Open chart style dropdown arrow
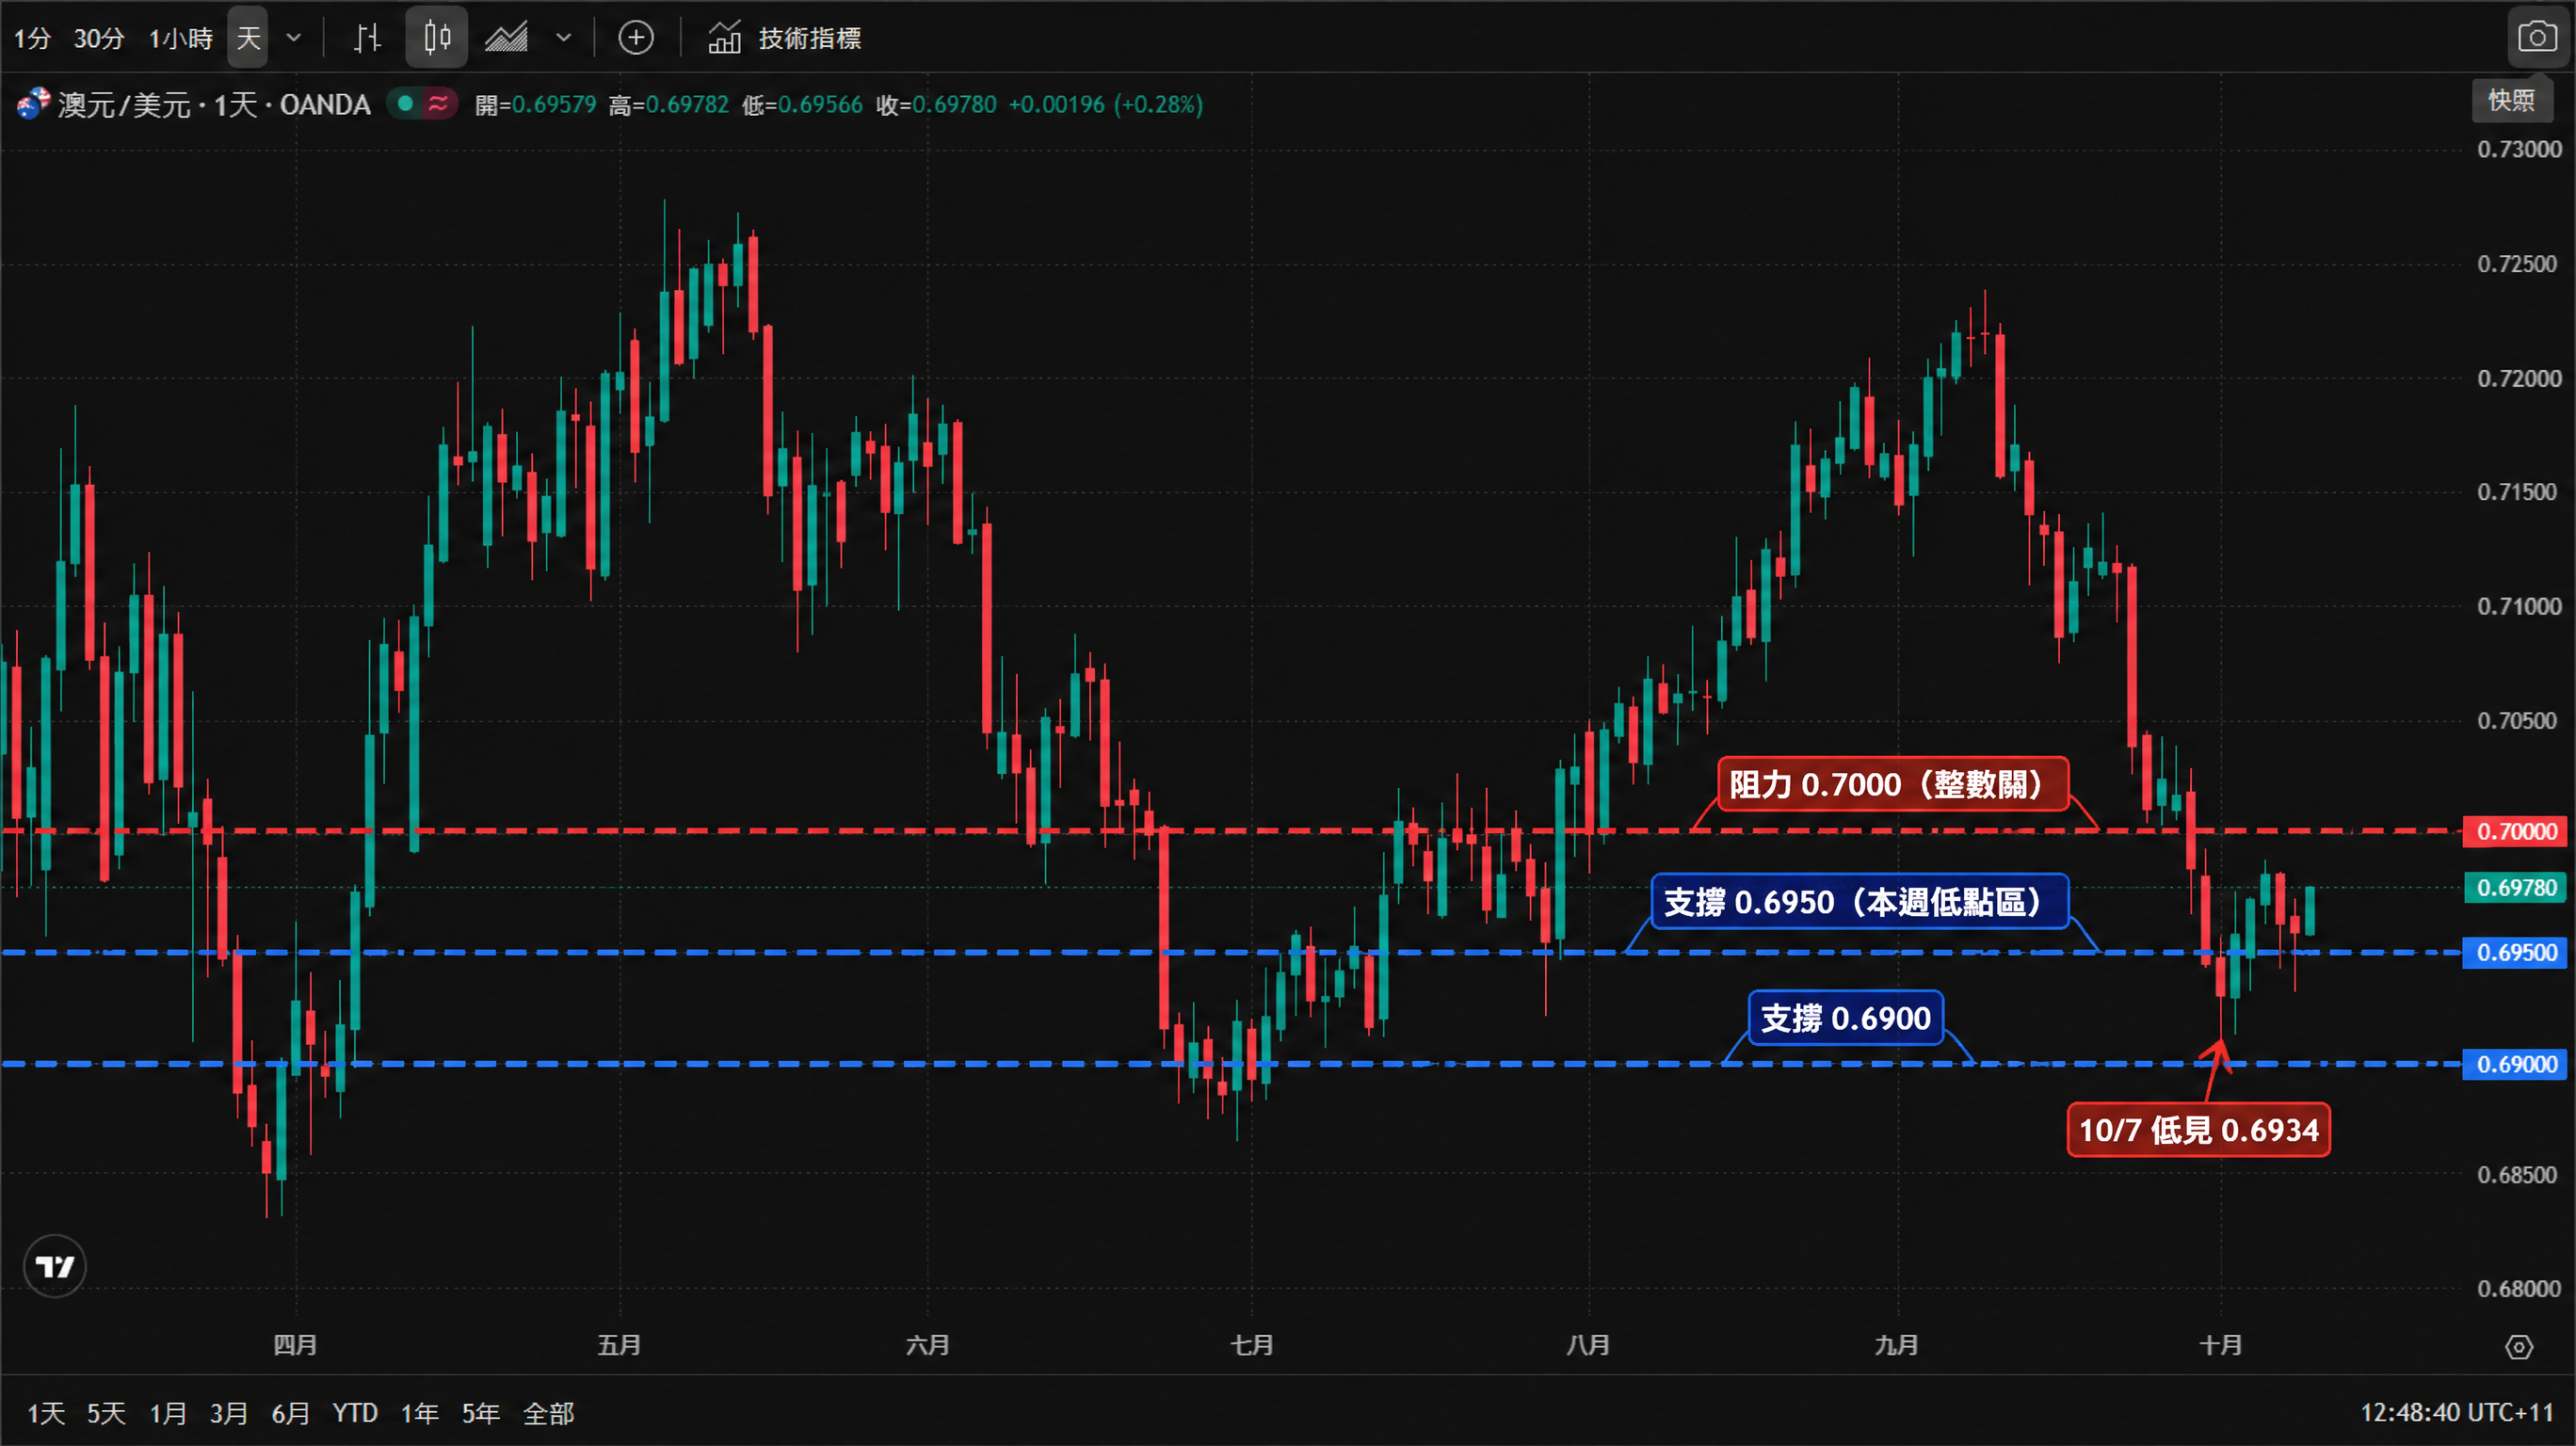 564,38
